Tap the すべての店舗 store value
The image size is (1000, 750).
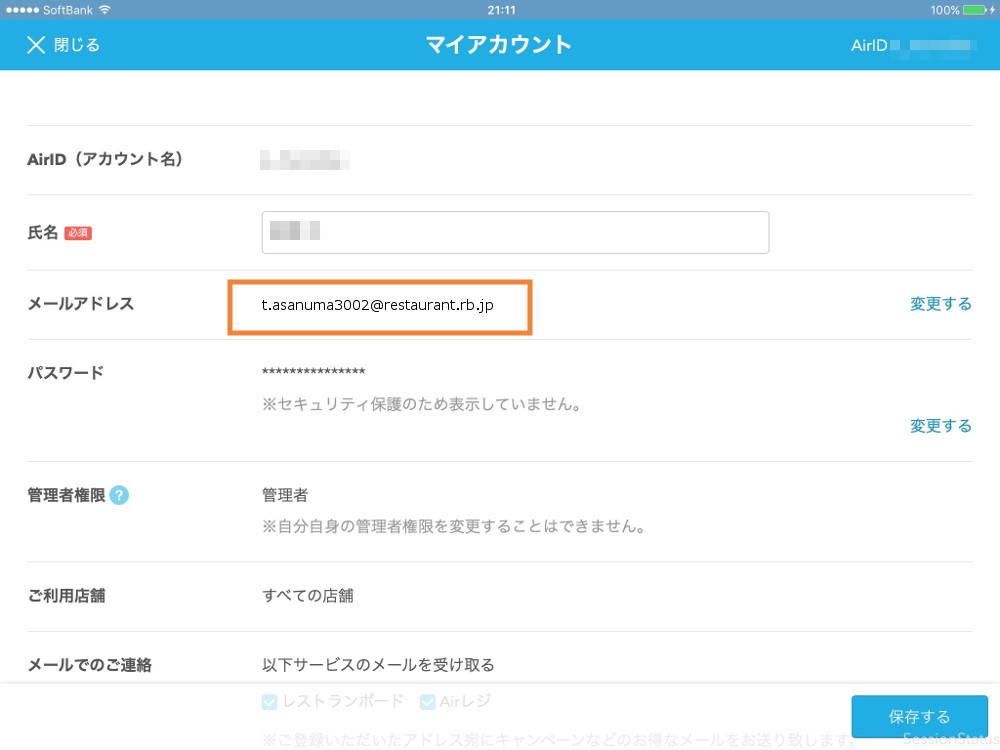(307, 596)
